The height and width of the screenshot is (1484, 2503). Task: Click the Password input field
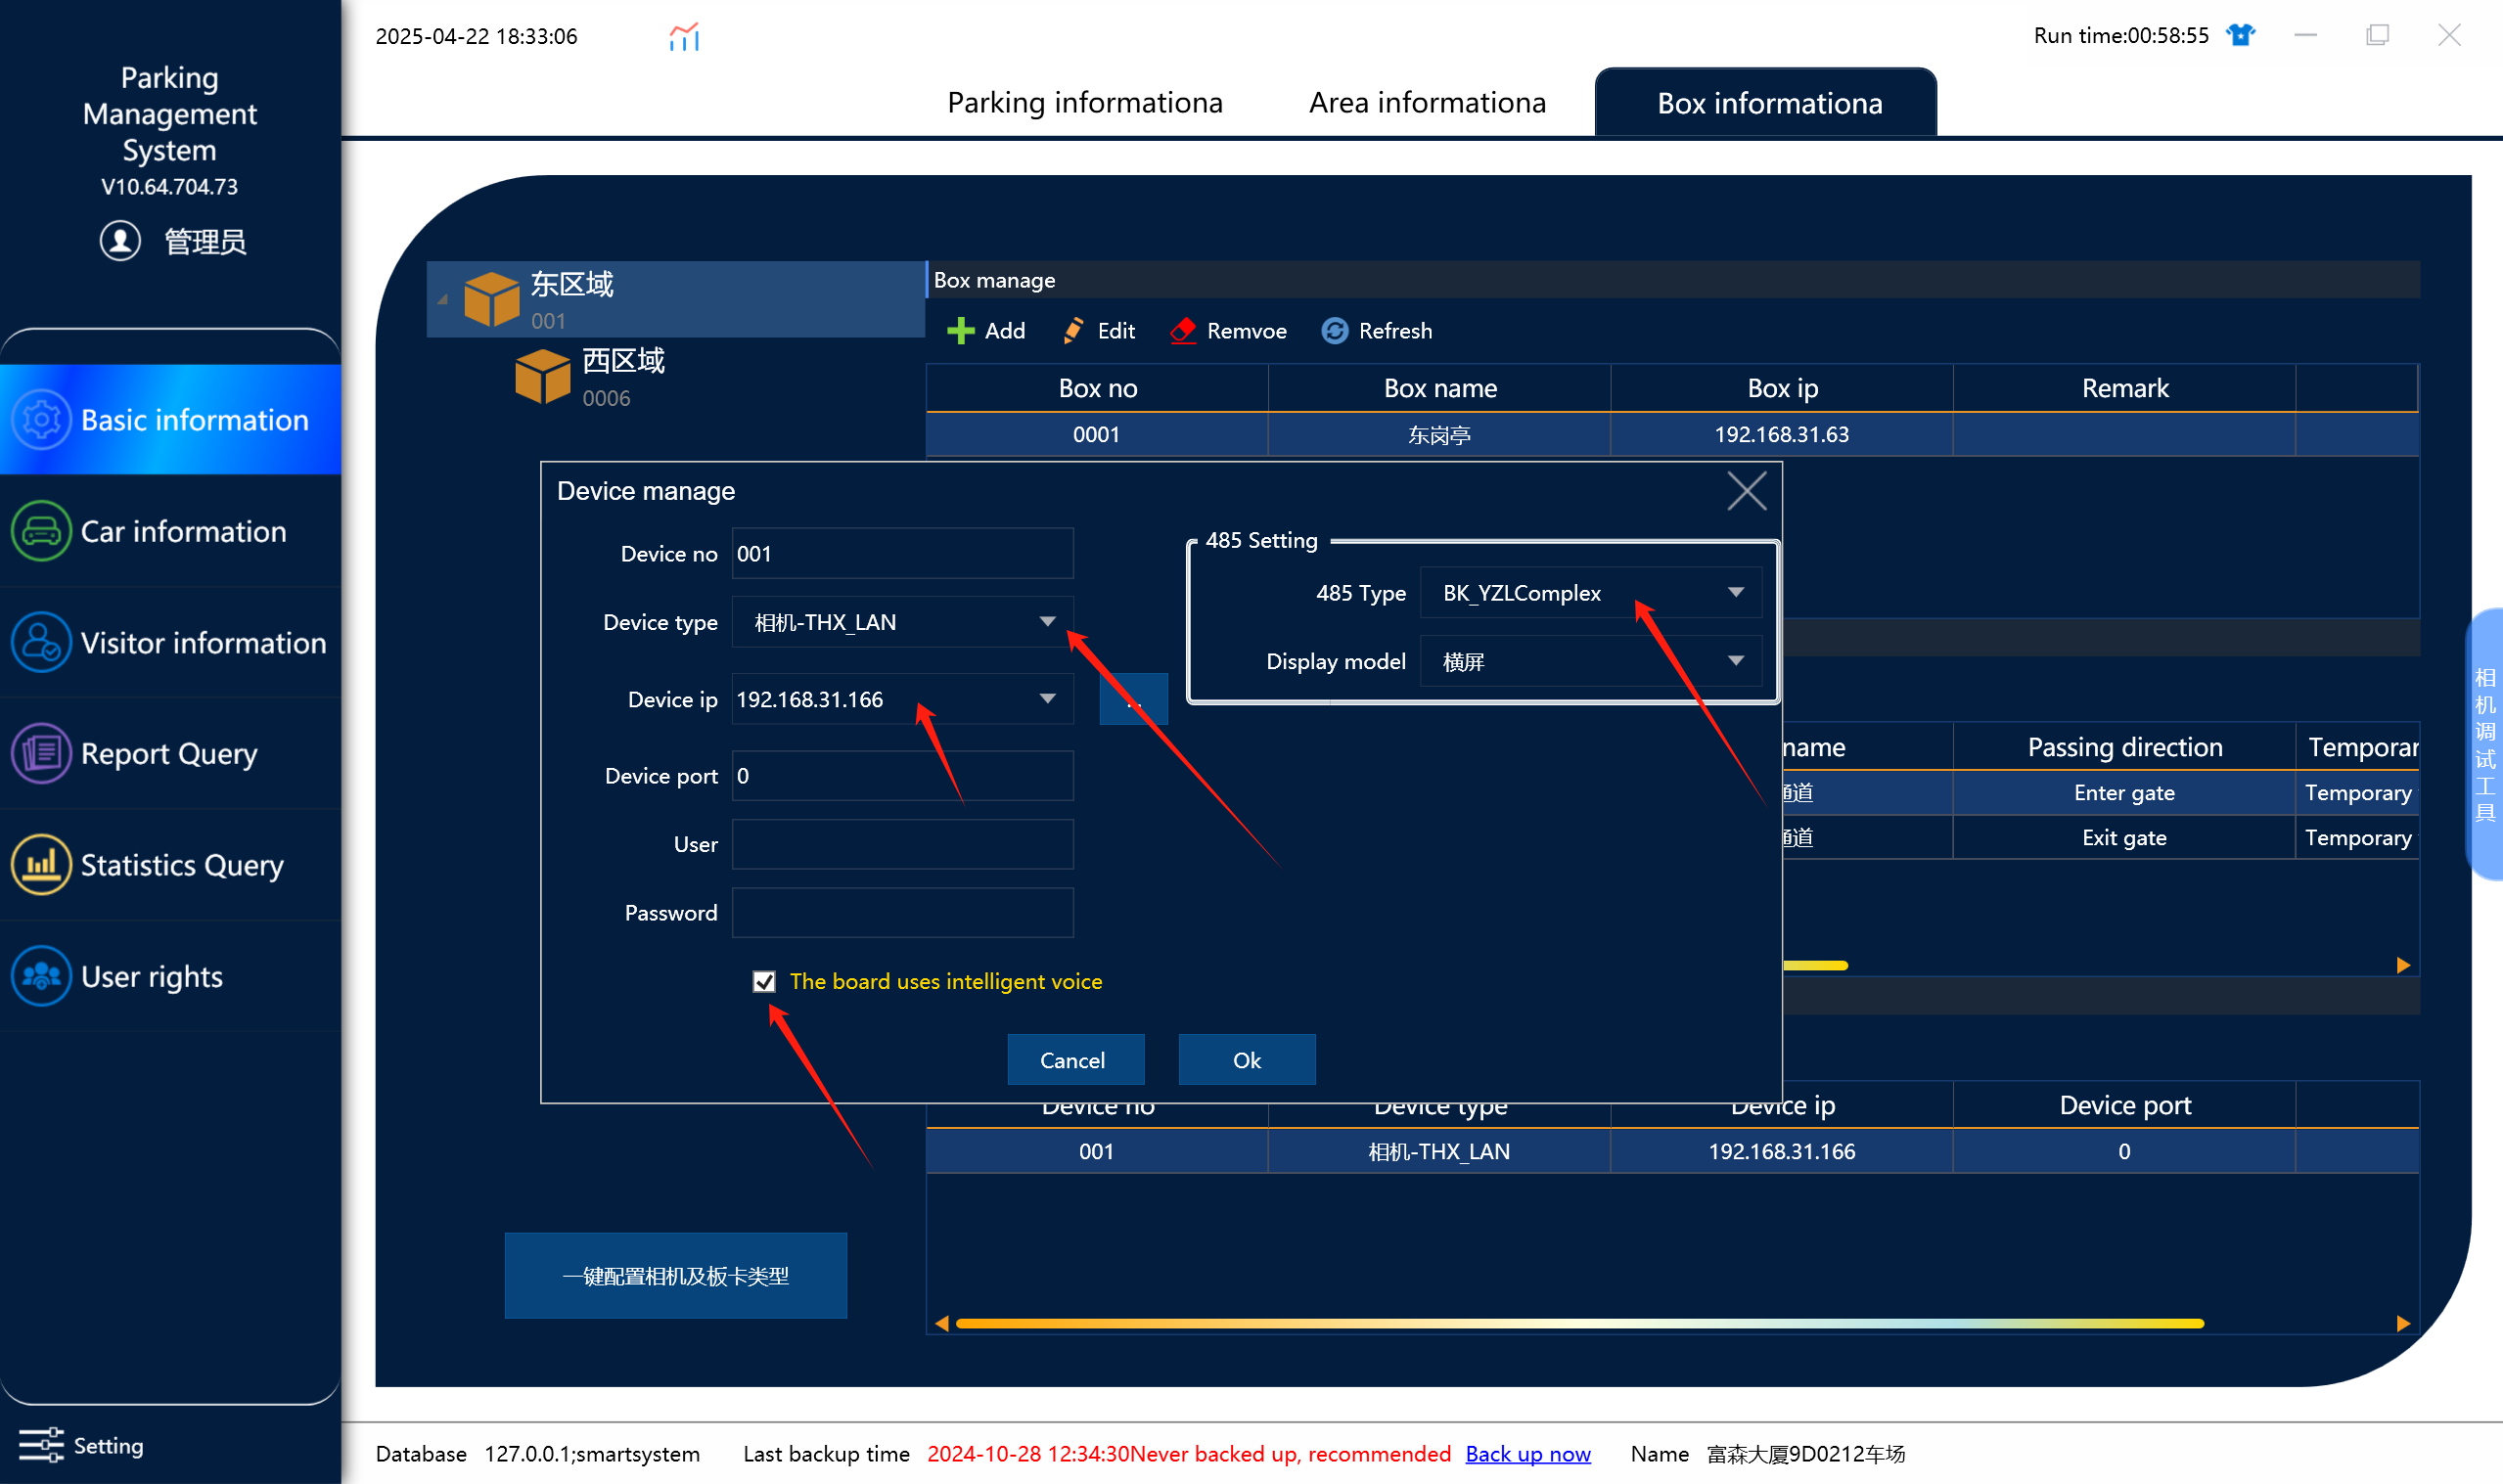pos(902,913)
